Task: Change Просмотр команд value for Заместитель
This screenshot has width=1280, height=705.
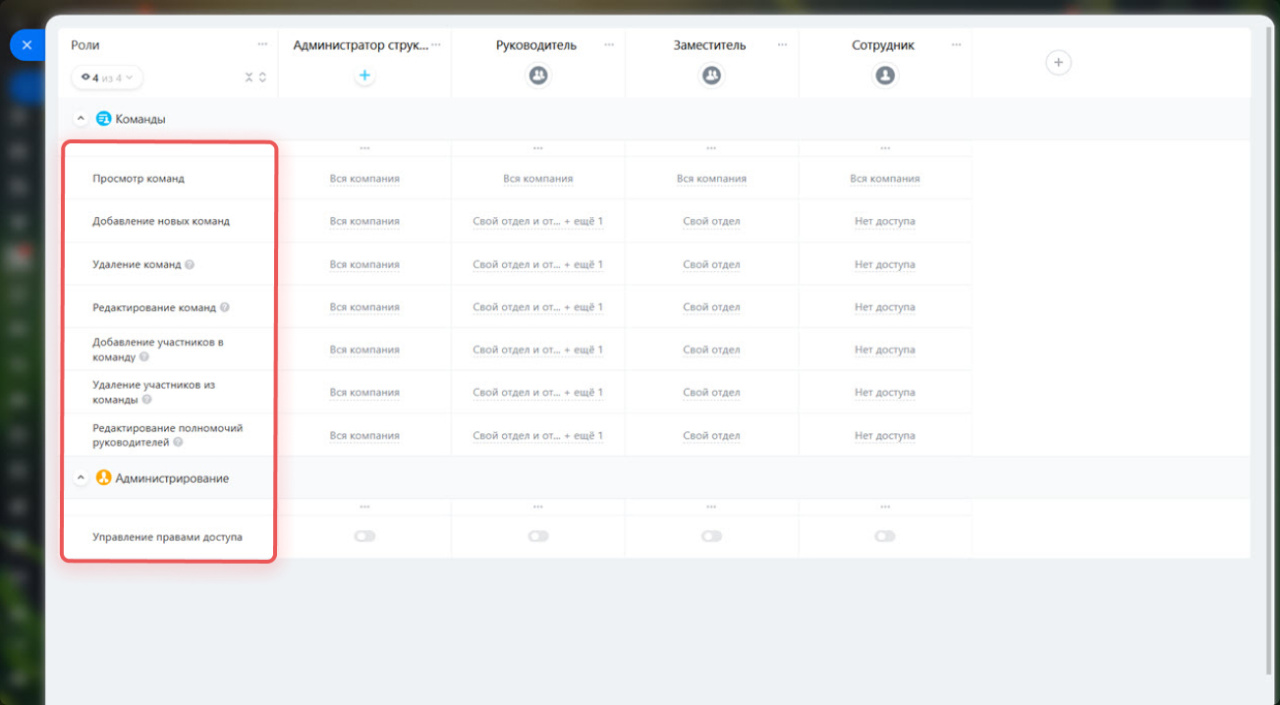Action: click(711, 179)
